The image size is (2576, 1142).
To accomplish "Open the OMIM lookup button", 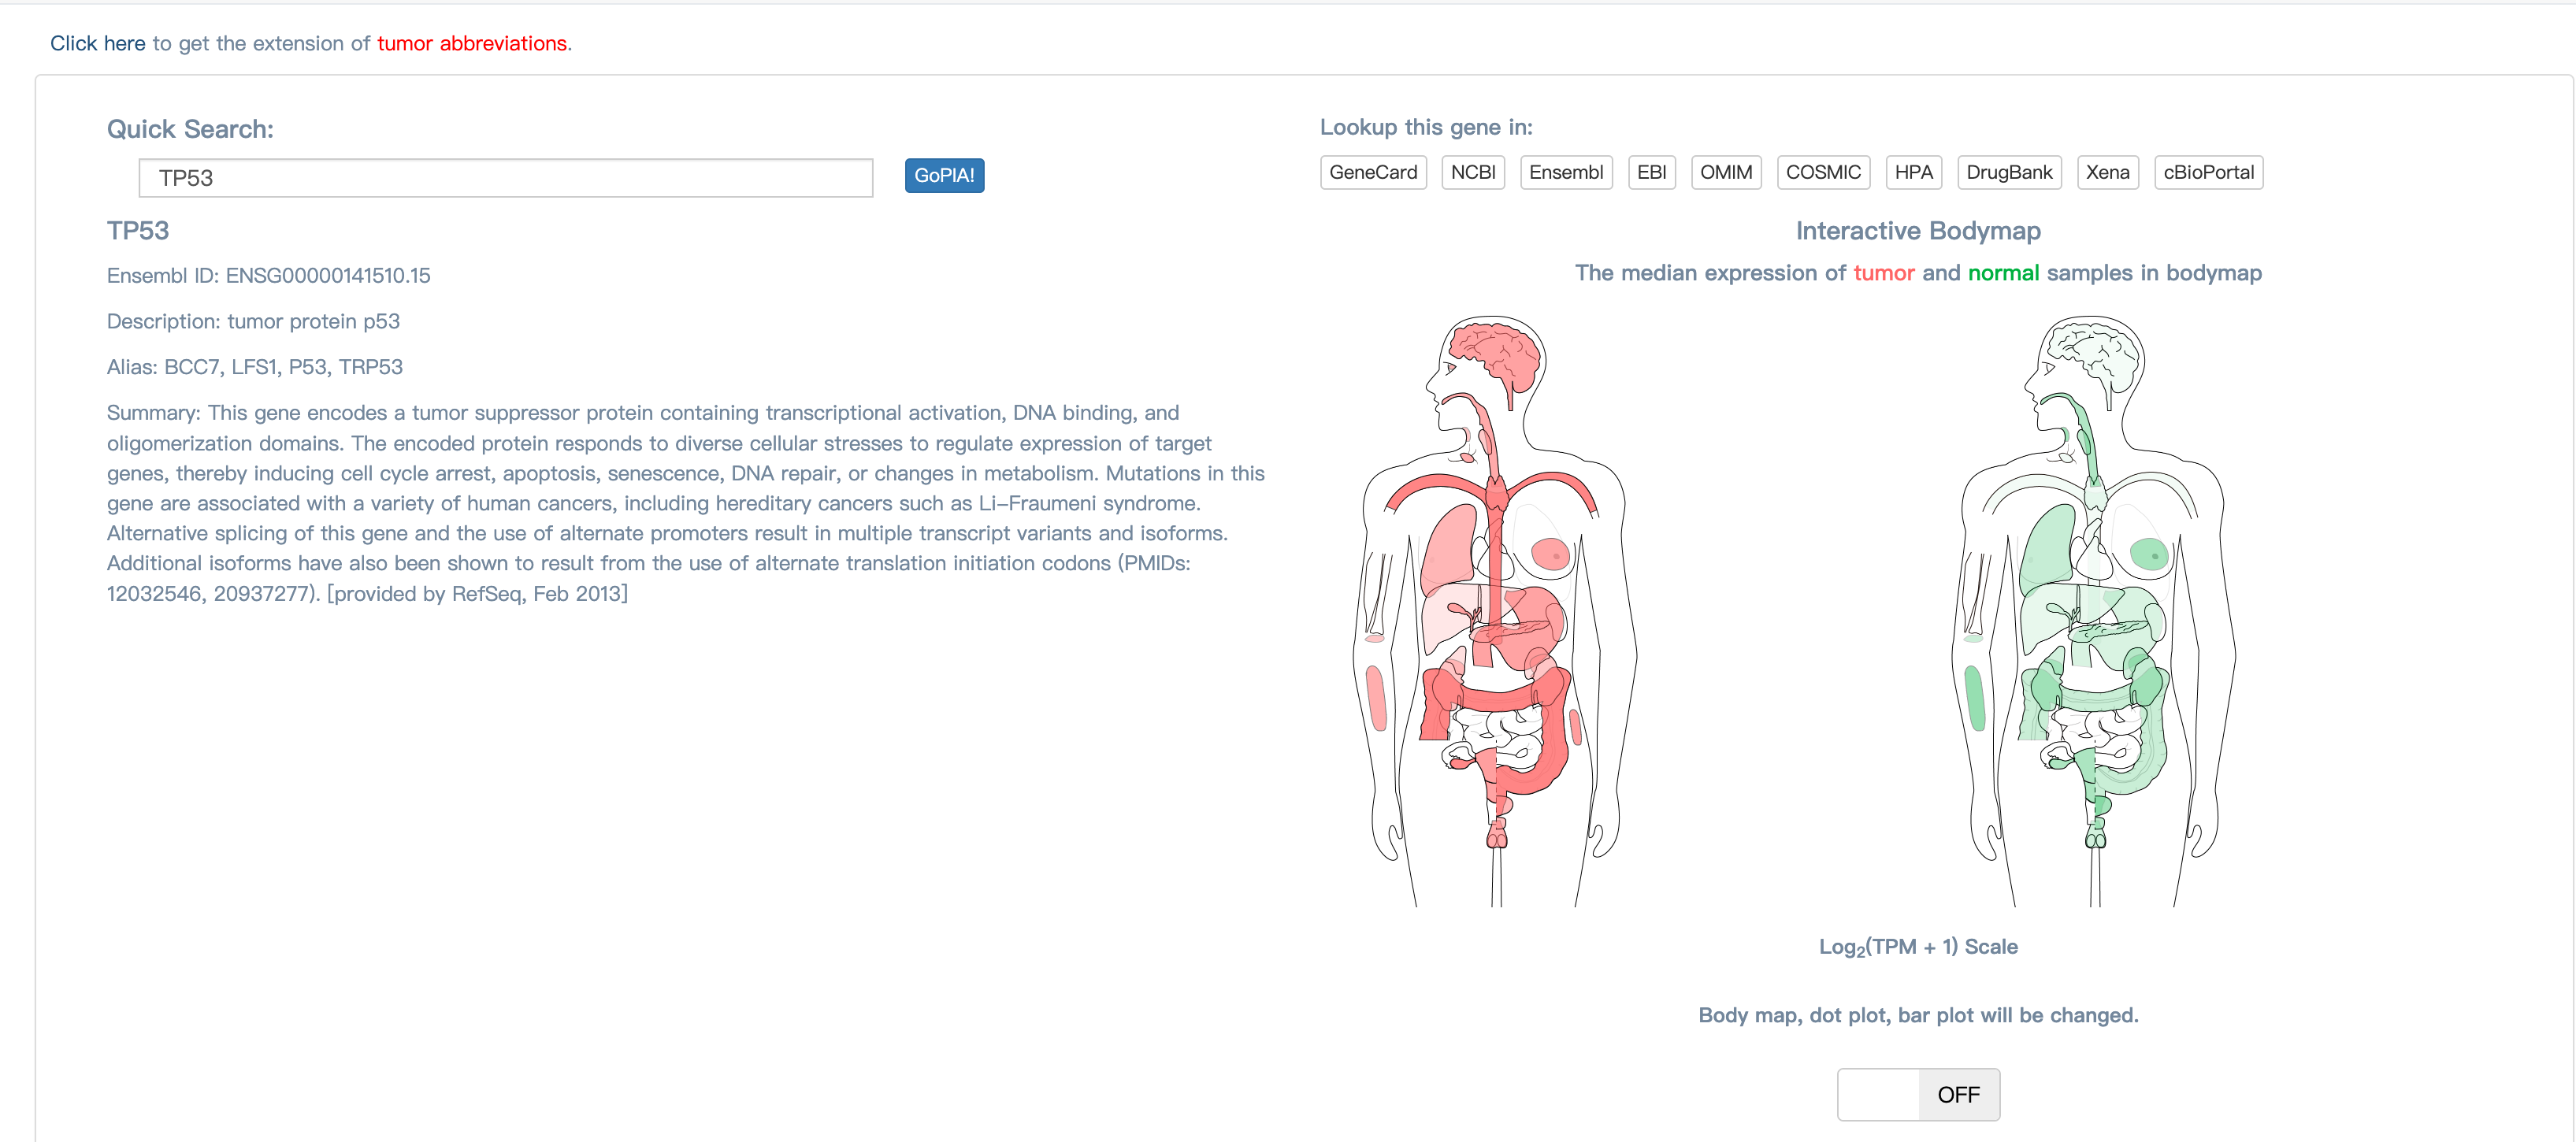I will (1725, 172).
